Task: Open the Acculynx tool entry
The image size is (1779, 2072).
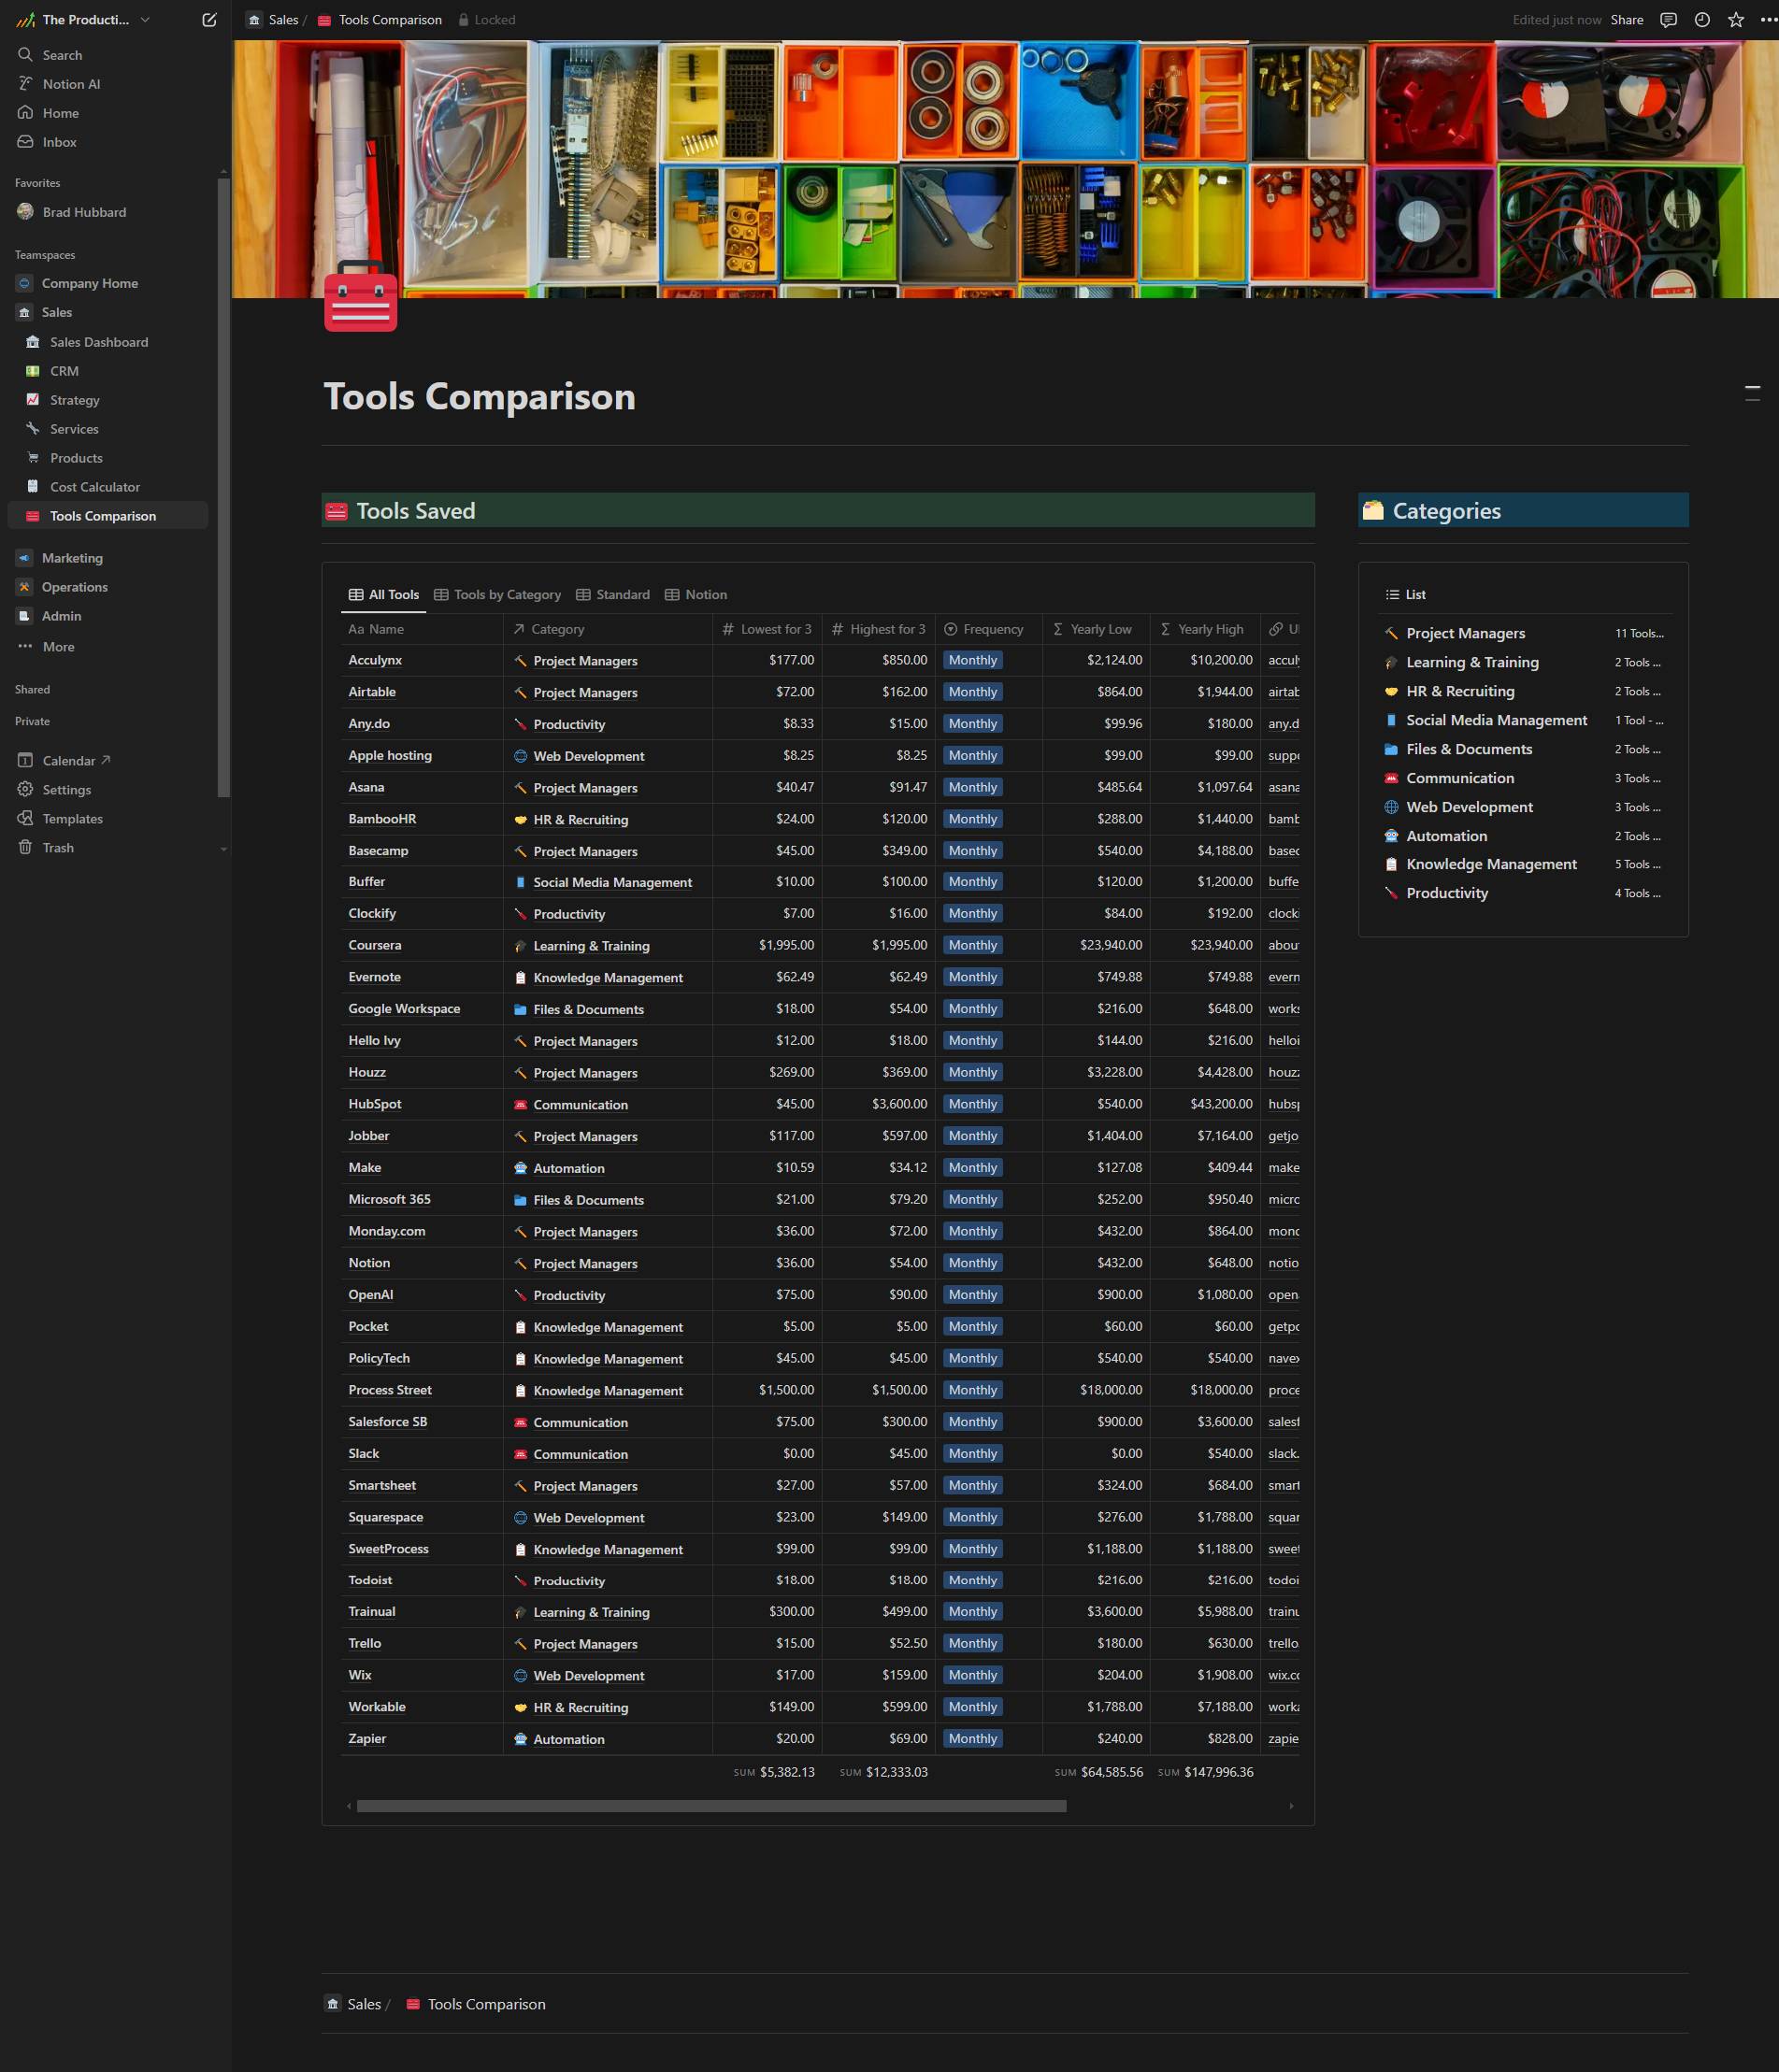Action: point(375,660)
